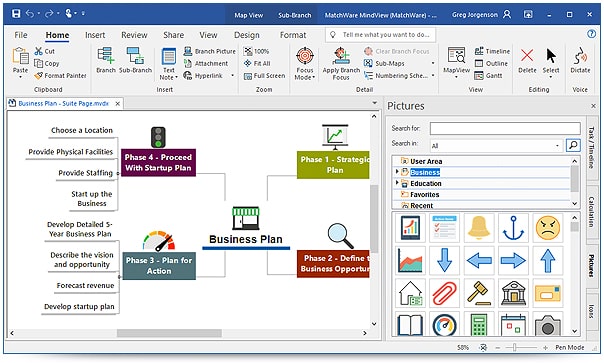The image size is (604, 363).
Task: Select the bell picture thumbnail
Action: 479,227
